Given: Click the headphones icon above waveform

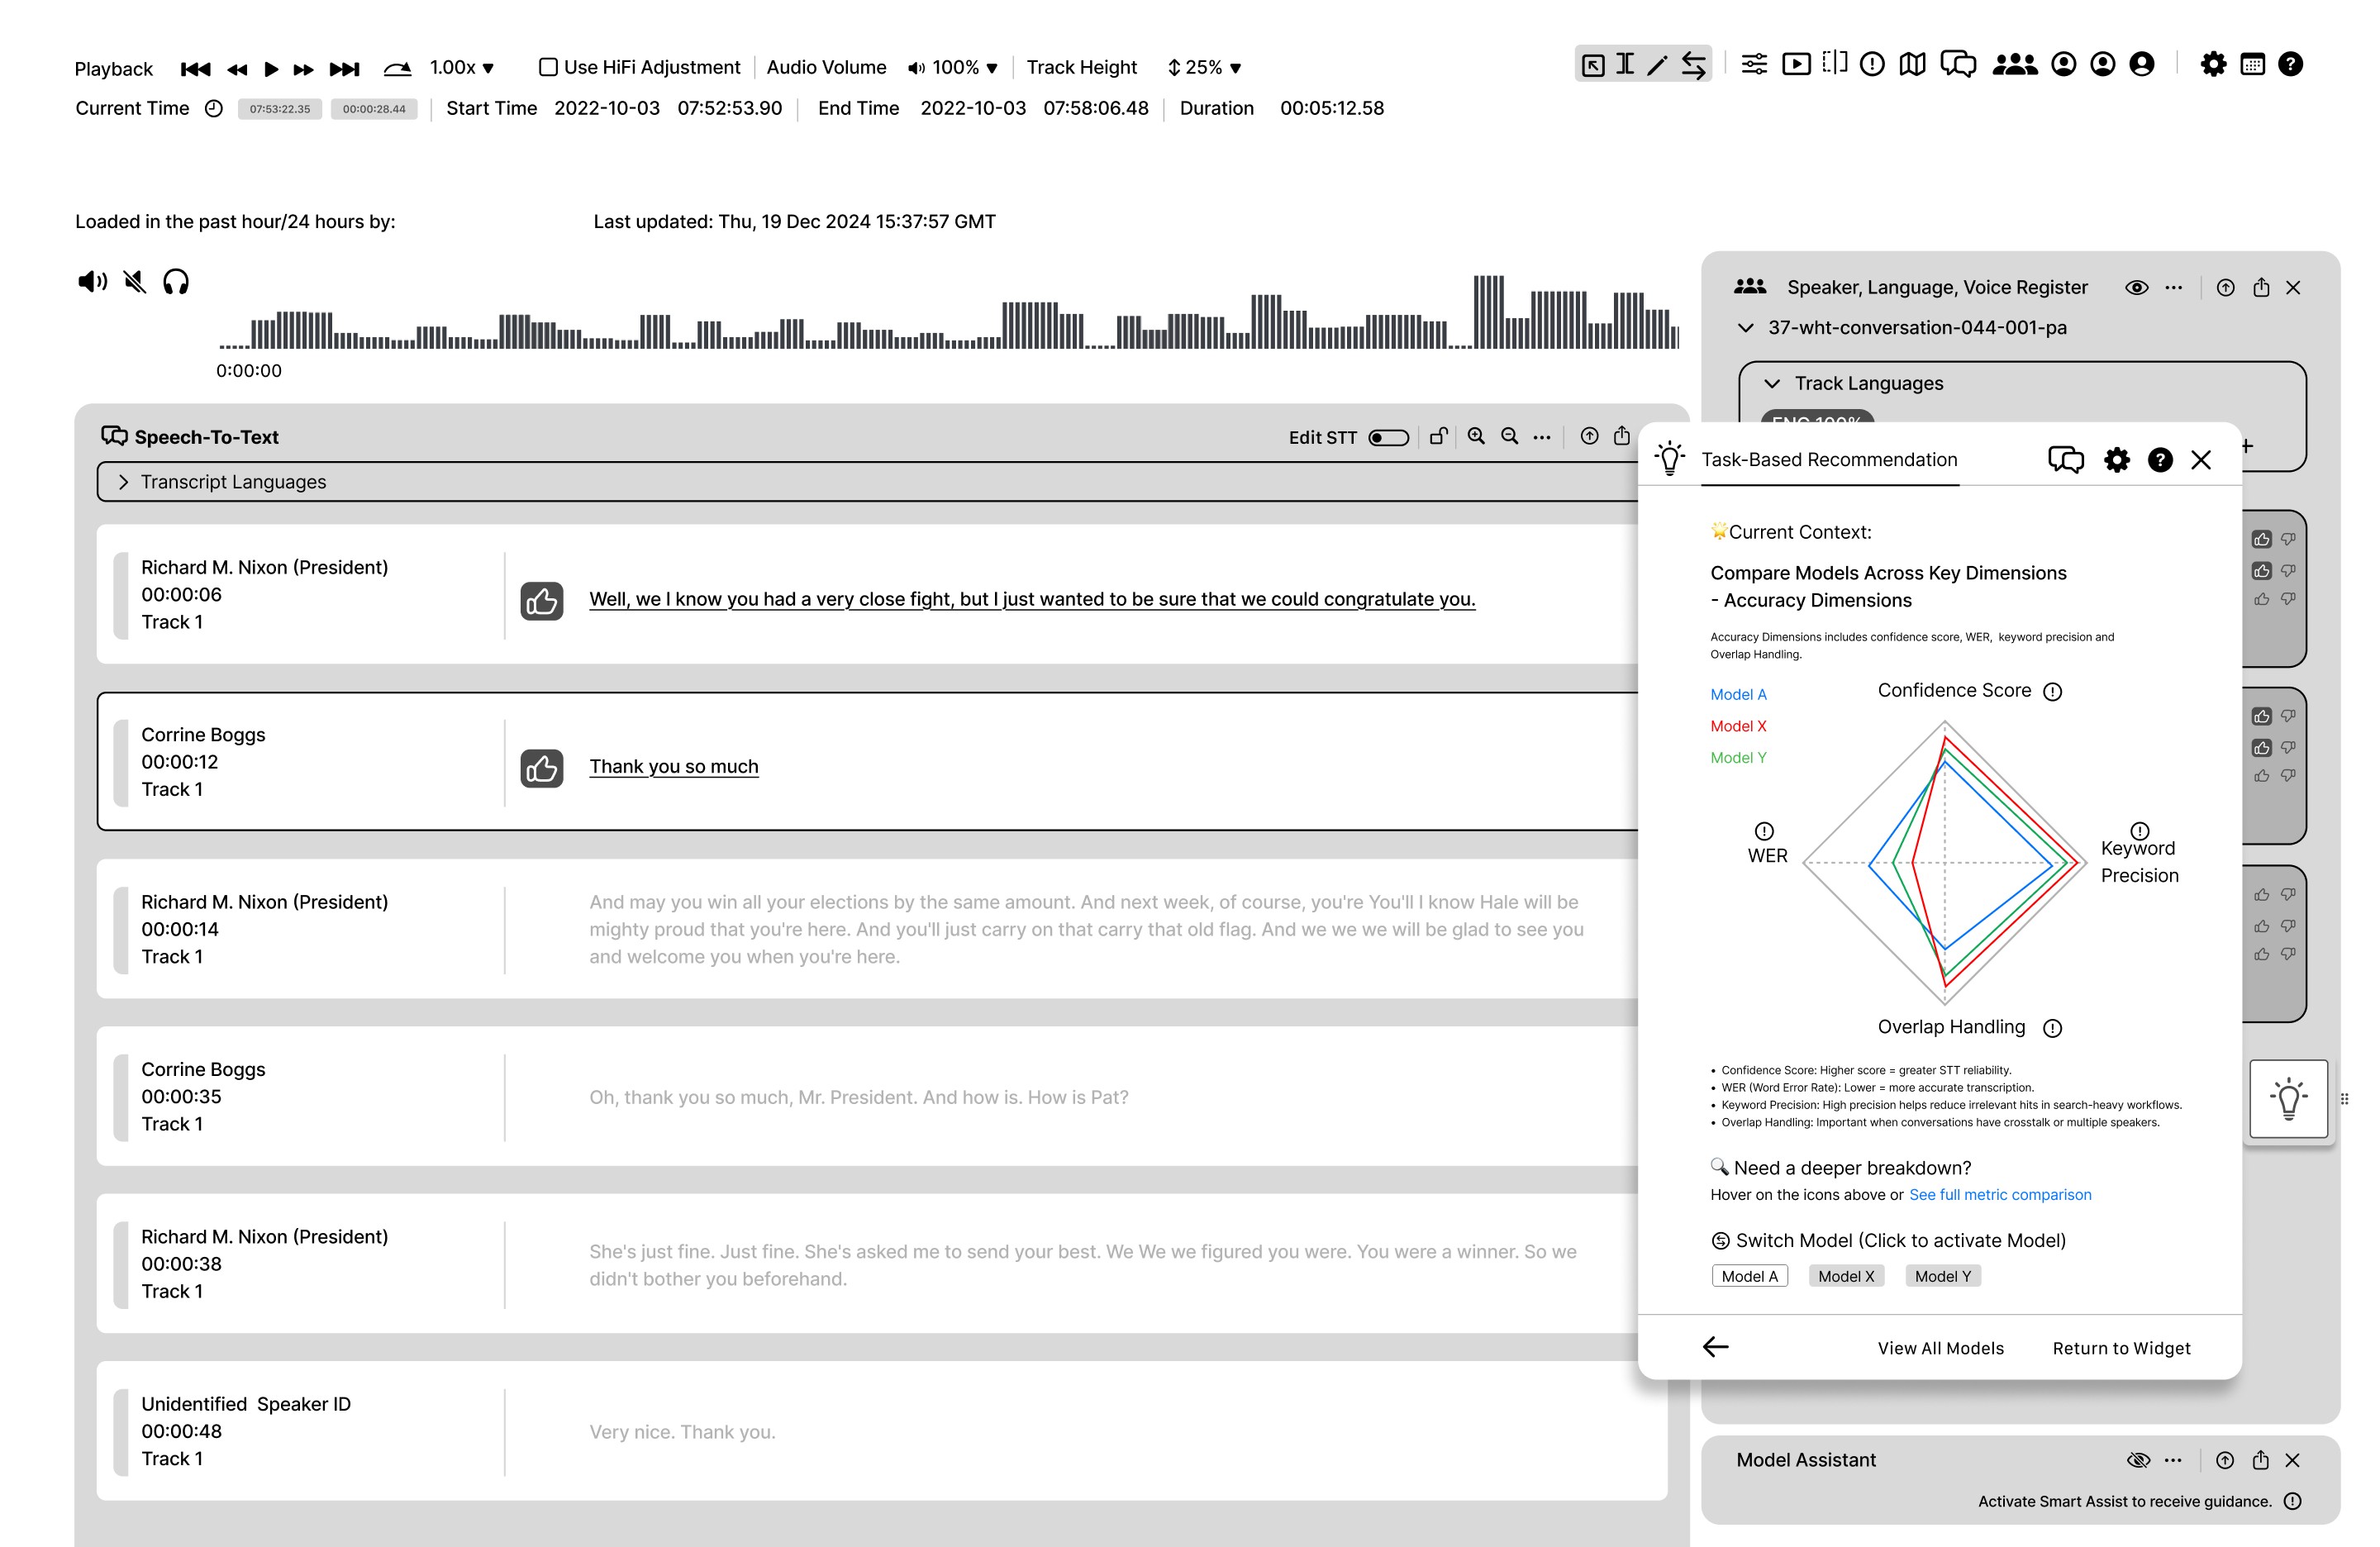Looking at the screenshot, I should 176,282.
